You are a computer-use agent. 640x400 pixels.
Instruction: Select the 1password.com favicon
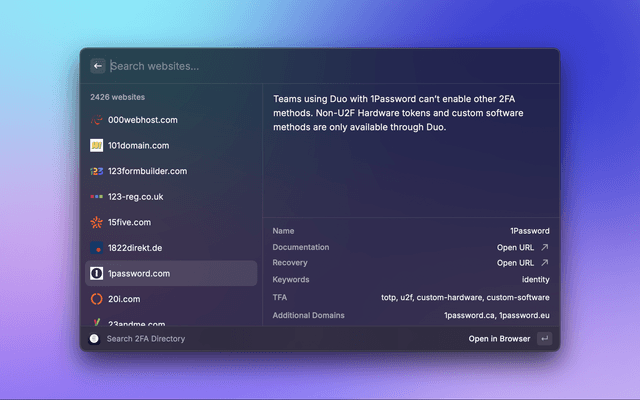96,273
